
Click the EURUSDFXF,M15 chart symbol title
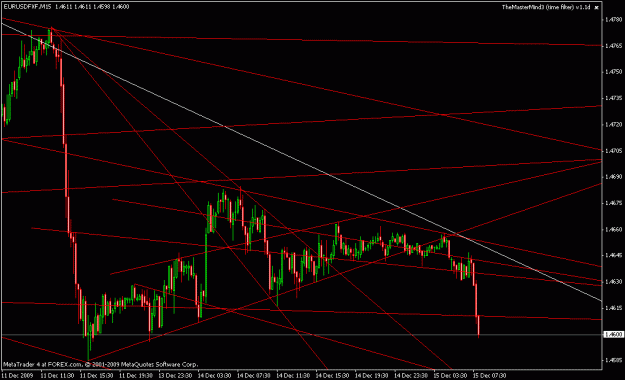[28, 7]
